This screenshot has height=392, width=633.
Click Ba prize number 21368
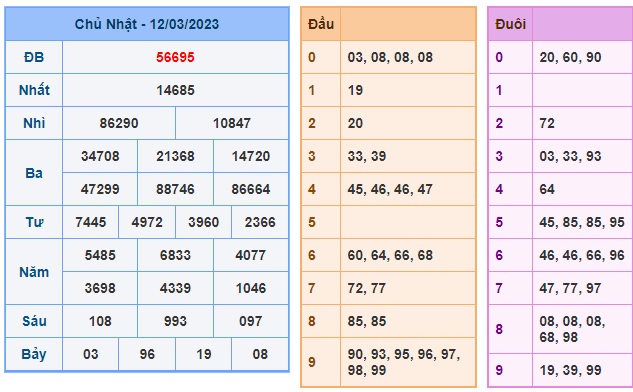pos(175,156)
